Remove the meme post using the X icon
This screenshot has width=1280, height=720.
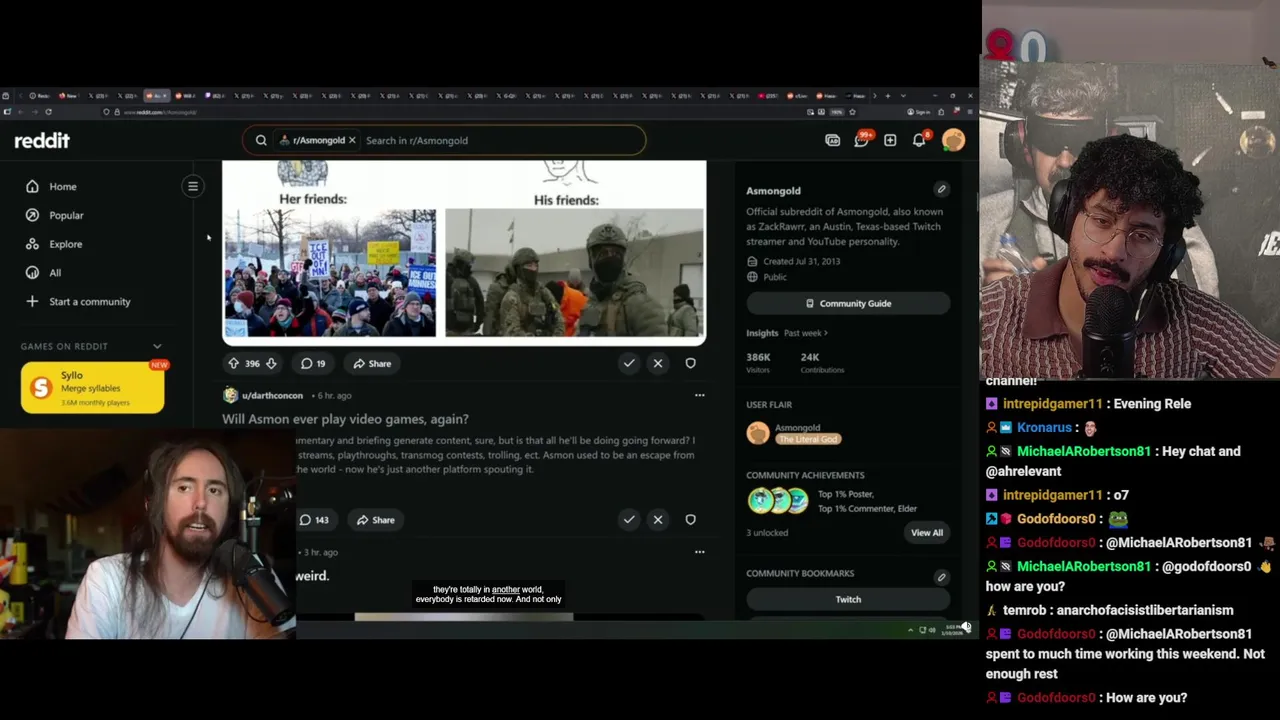pyautogui.click(x=658, y=364)
